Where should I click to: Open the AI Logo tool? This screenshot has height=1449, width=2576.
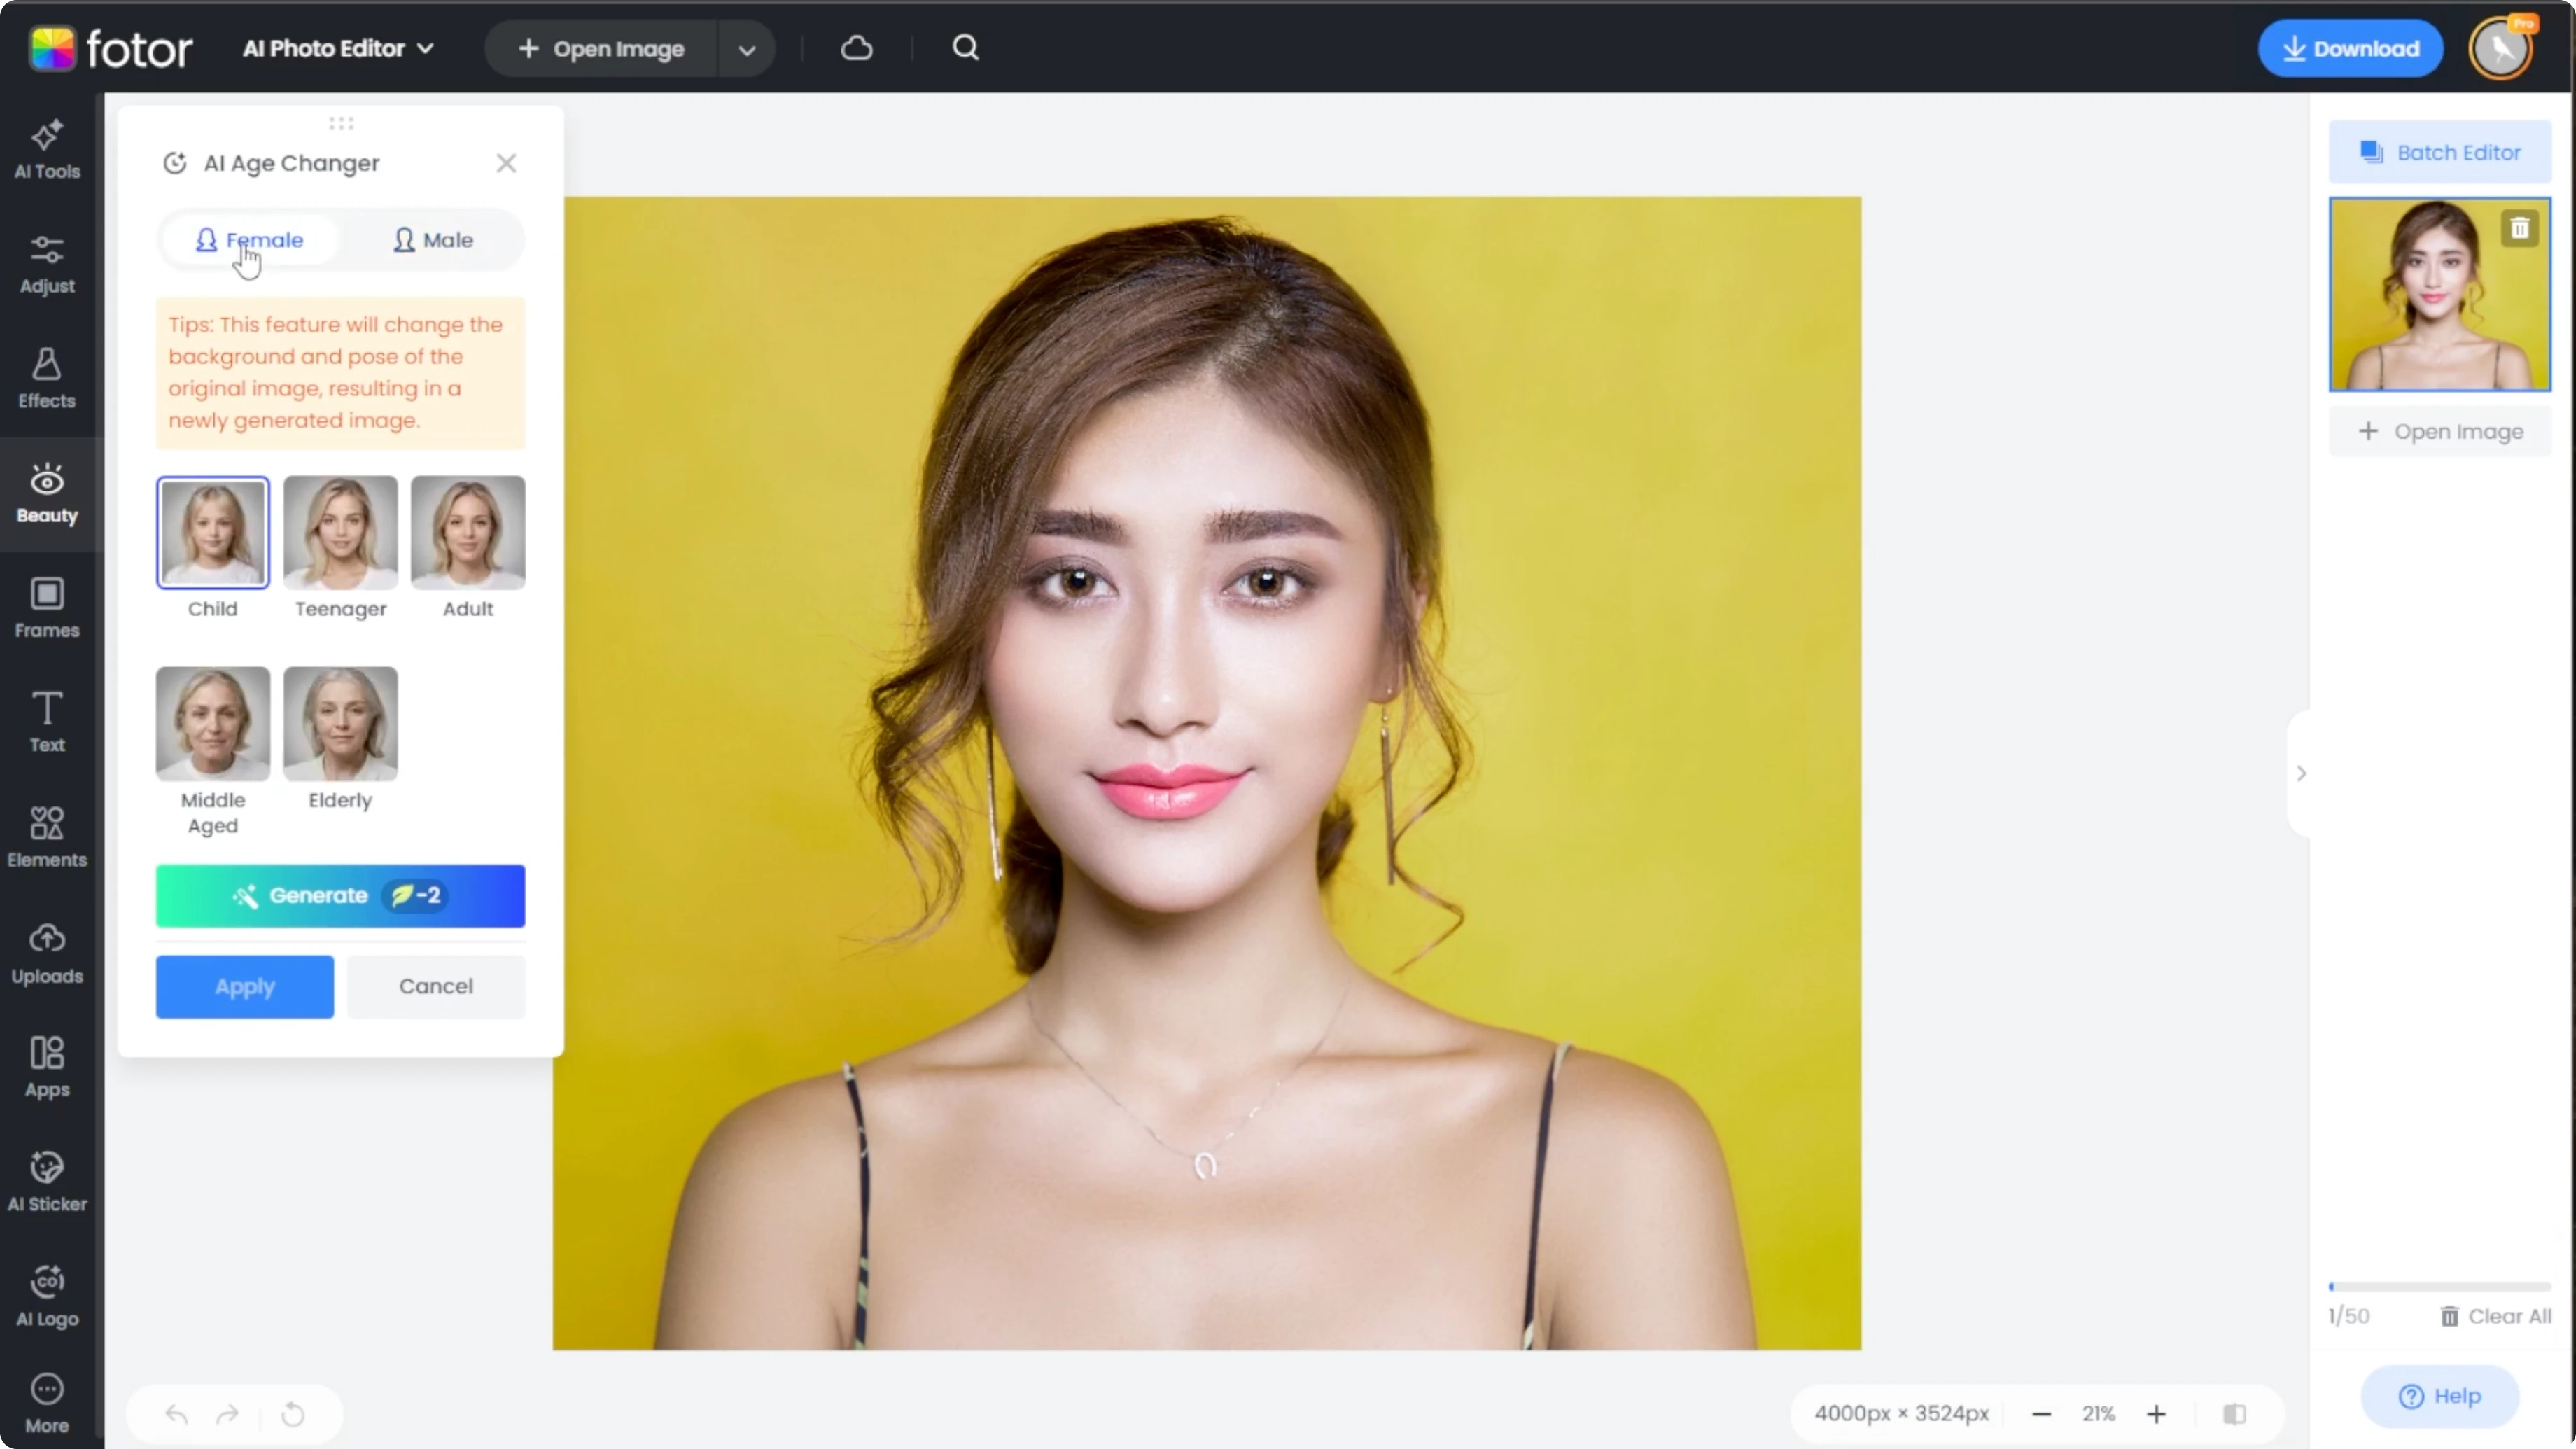47,1297
